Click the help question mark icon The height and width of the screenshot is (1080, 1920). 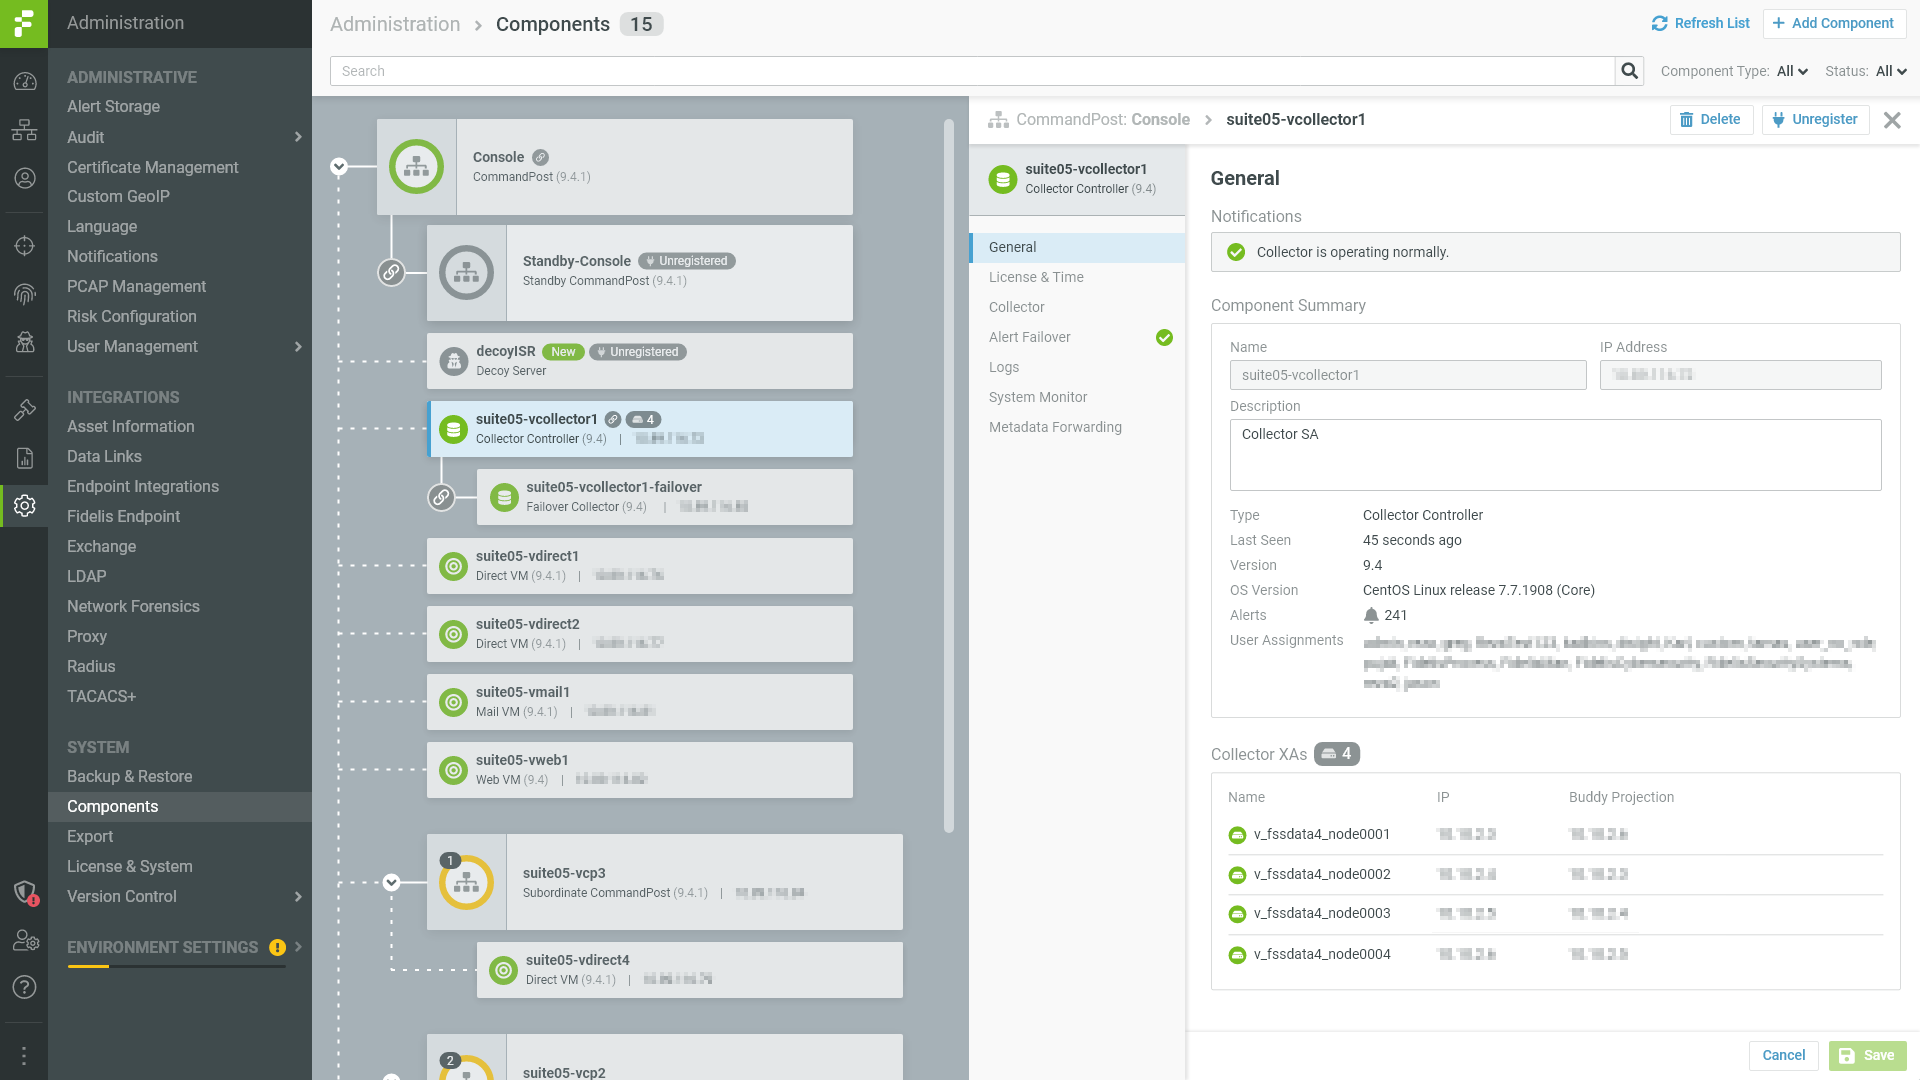click(x=24, y=987)
